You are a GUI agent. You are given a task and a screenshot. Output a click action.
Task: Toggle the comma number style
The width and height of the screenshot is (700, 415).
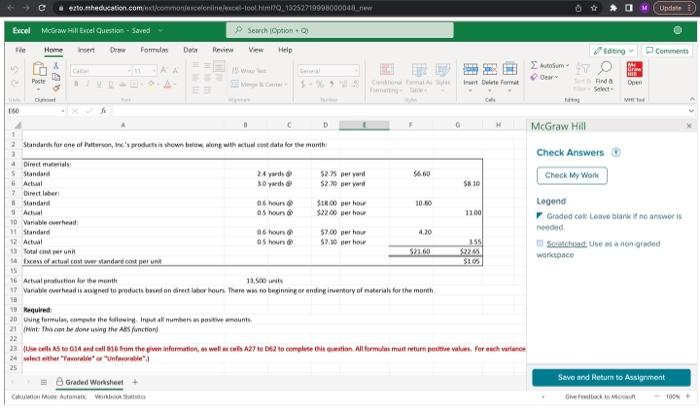[331, 84]
